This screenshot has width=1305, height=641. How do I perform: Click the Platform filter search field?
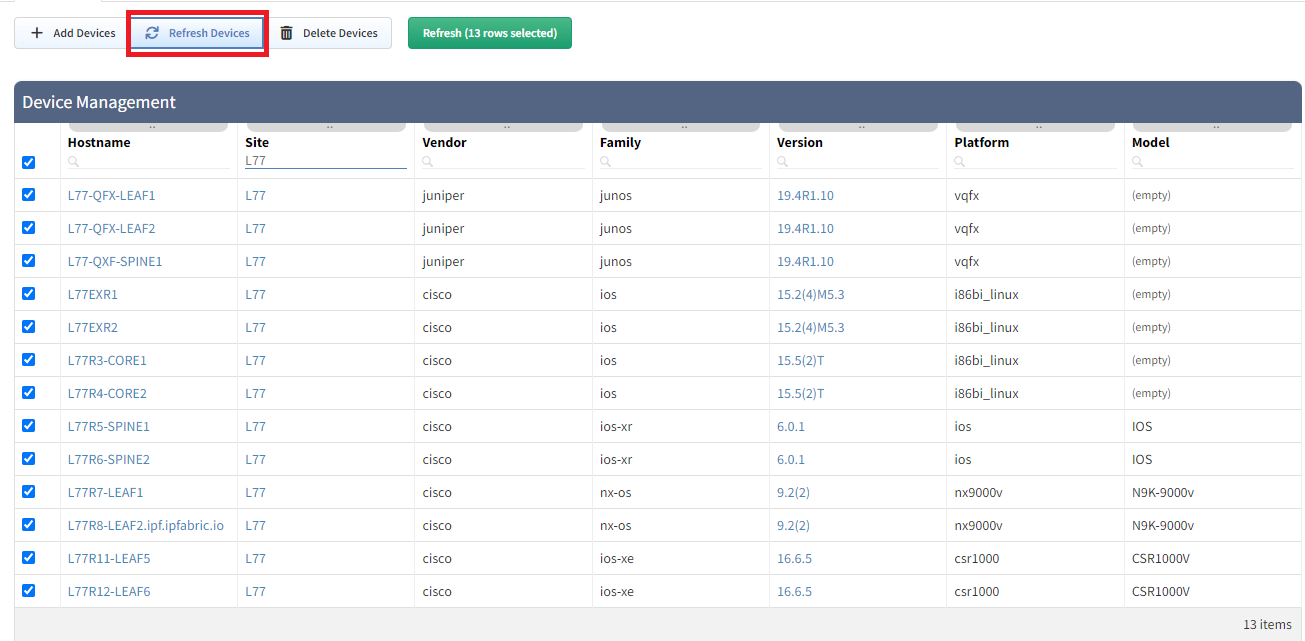tap(1035, 160)
